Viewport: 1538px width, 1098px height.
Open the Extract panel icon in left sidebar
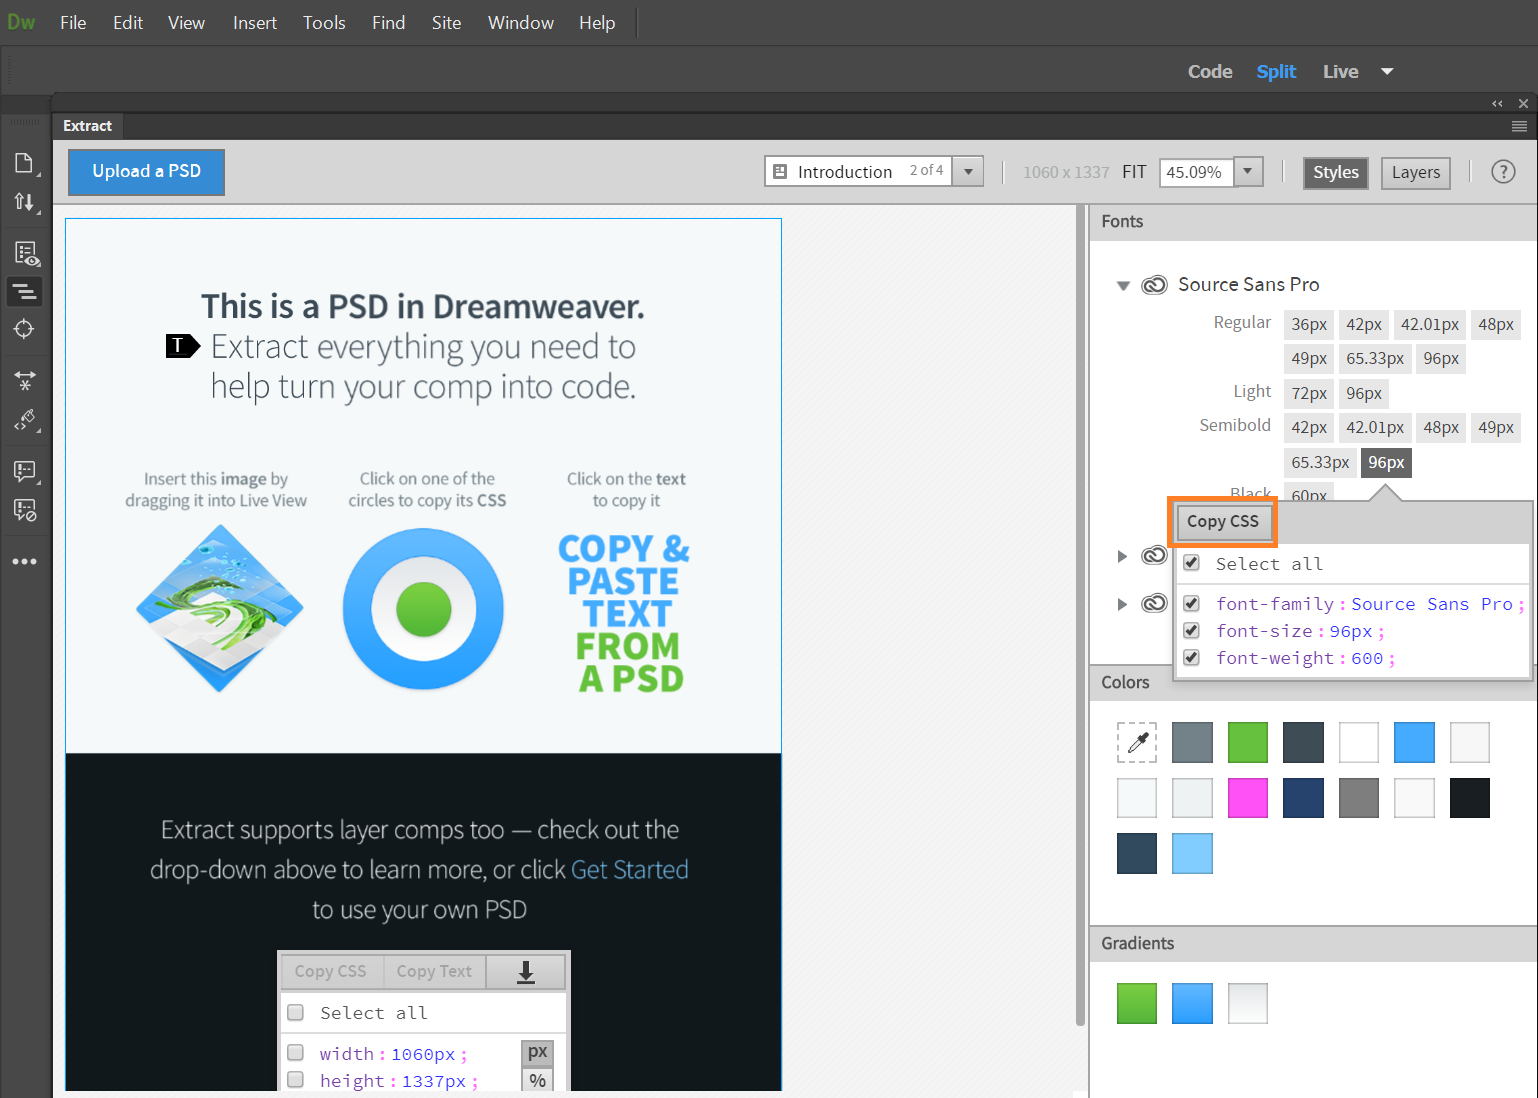(25, 291)
